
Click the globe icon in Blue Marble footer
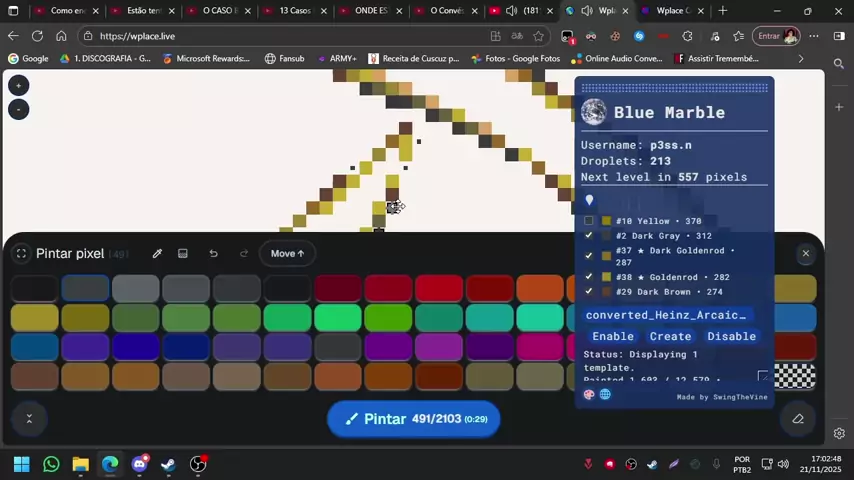tap(605, 394)
